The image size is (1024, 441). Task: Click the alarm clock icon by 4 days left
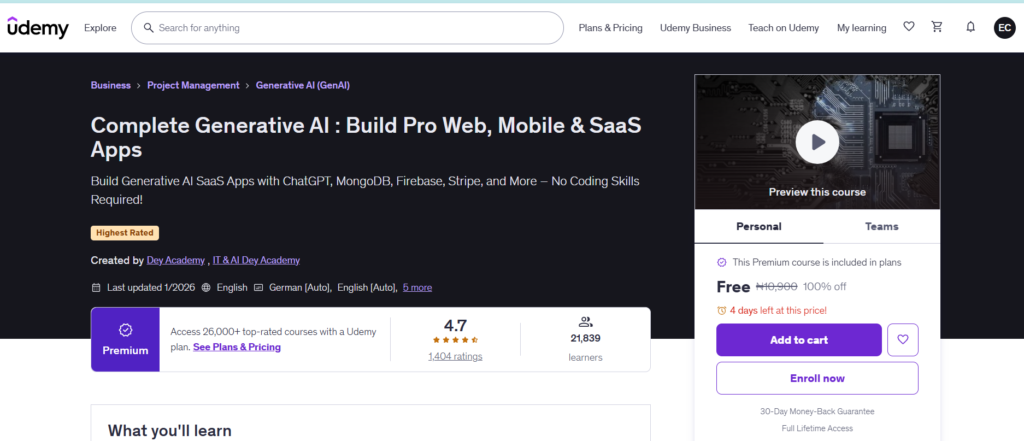[722, 310]
